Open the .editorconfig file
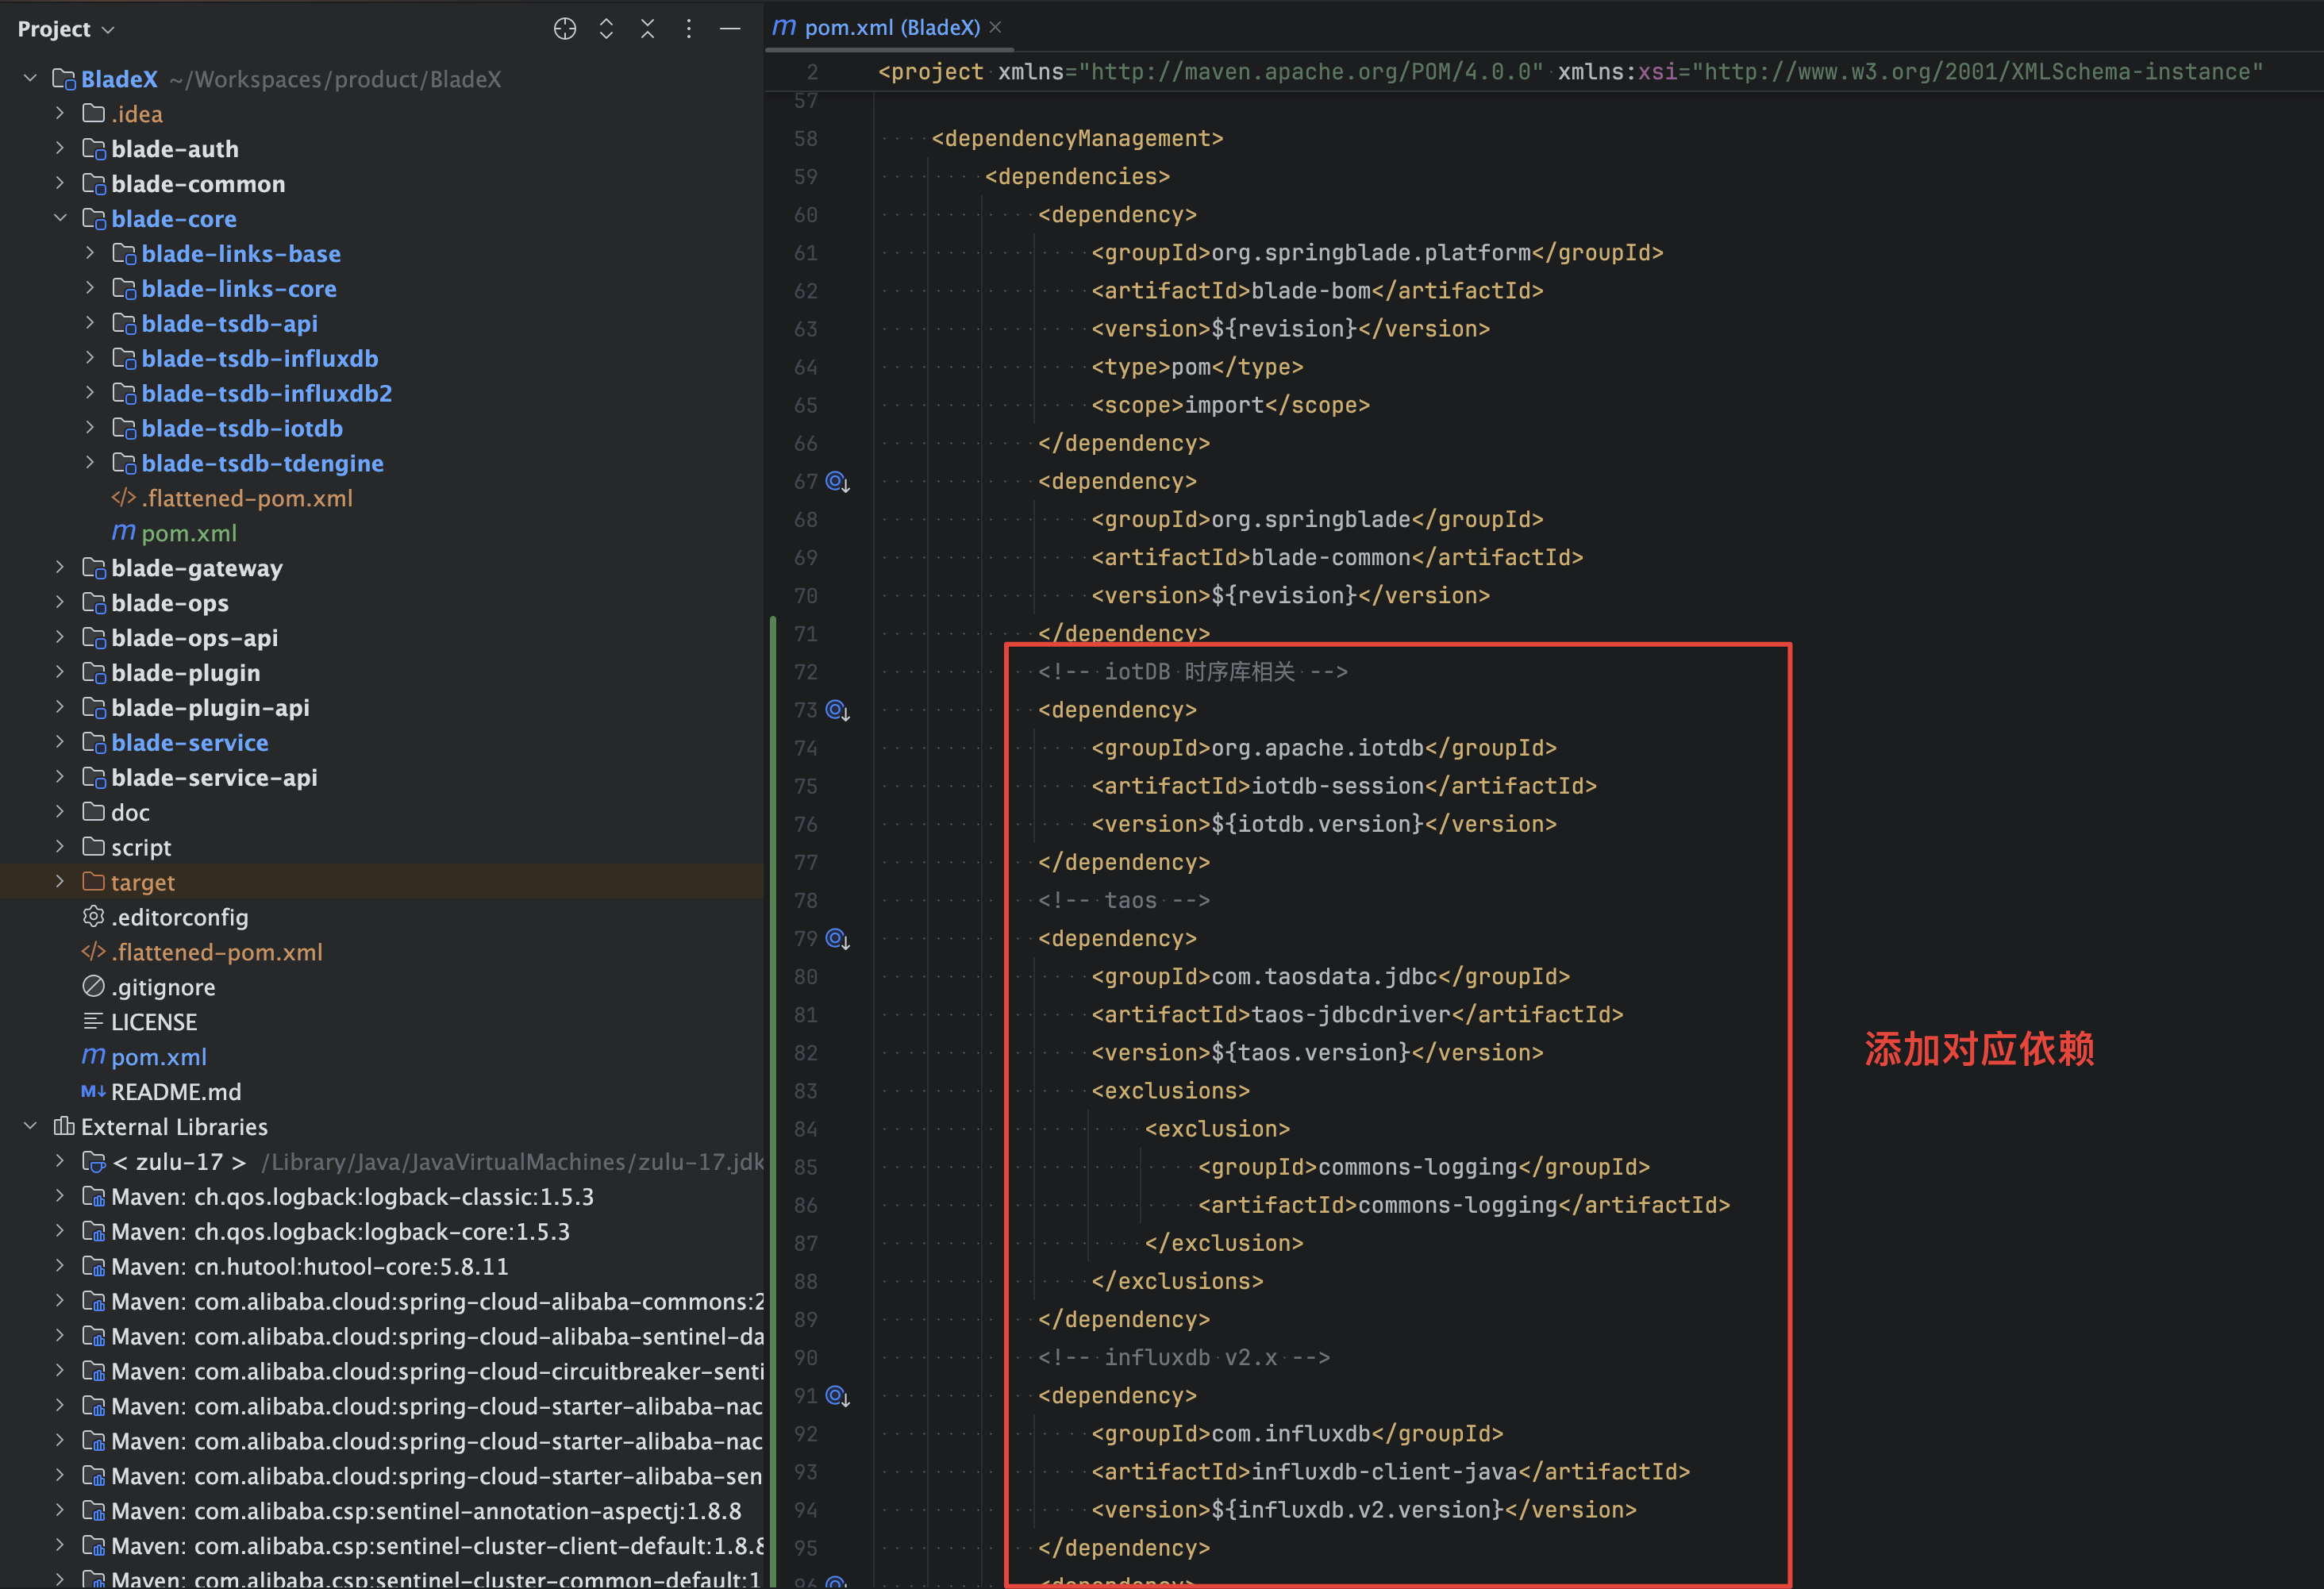This screenshot has height=1589, width=2324. [x=180, y=917]
